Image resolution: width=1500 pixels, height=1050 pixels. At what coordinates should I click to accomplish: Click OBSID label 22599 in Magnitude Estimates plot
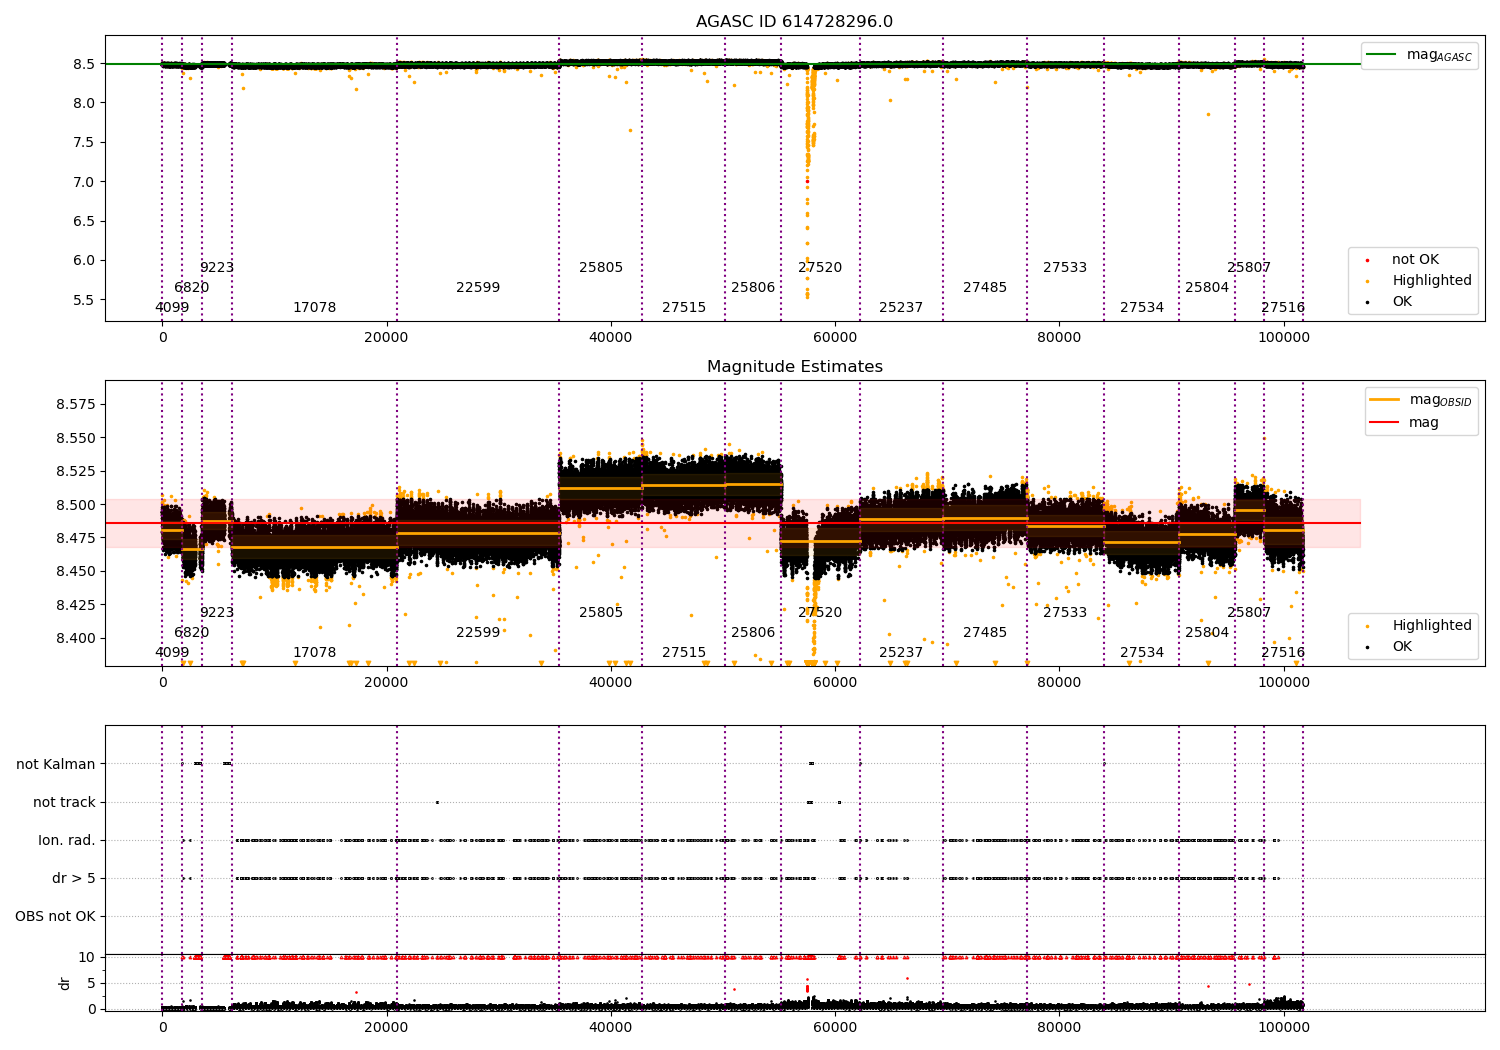coord(478,633)
